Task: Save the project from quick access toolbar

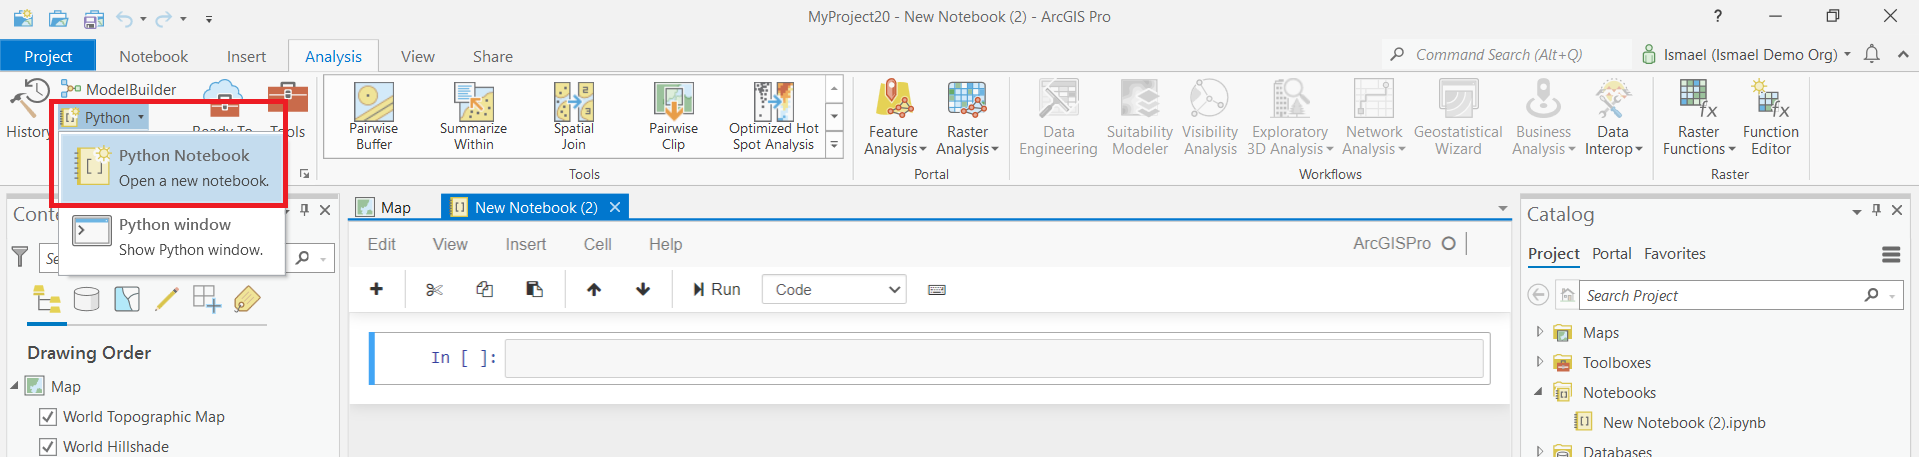Action: click(x=94, y=18)
